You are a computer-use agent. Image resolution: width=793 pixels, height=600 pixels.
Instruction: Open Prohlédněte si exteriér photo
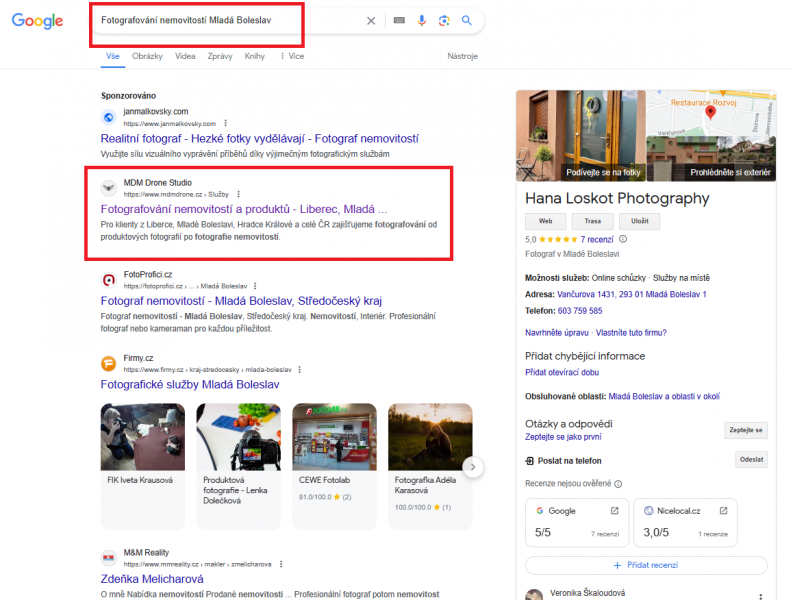712,158
